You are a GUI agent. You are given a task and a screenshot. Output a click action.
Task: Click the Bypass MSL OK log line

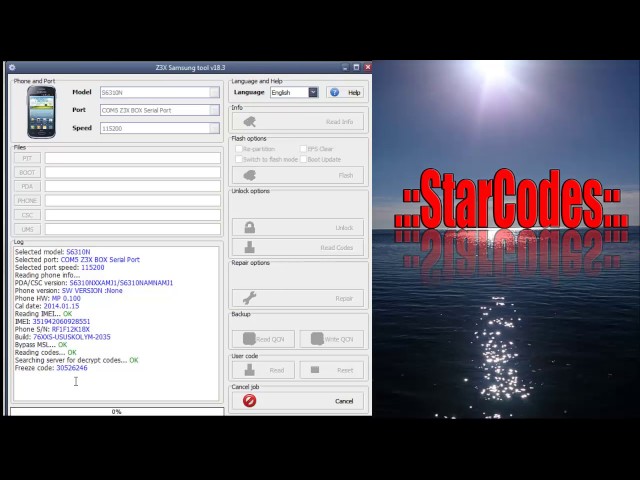pos(41,344)
